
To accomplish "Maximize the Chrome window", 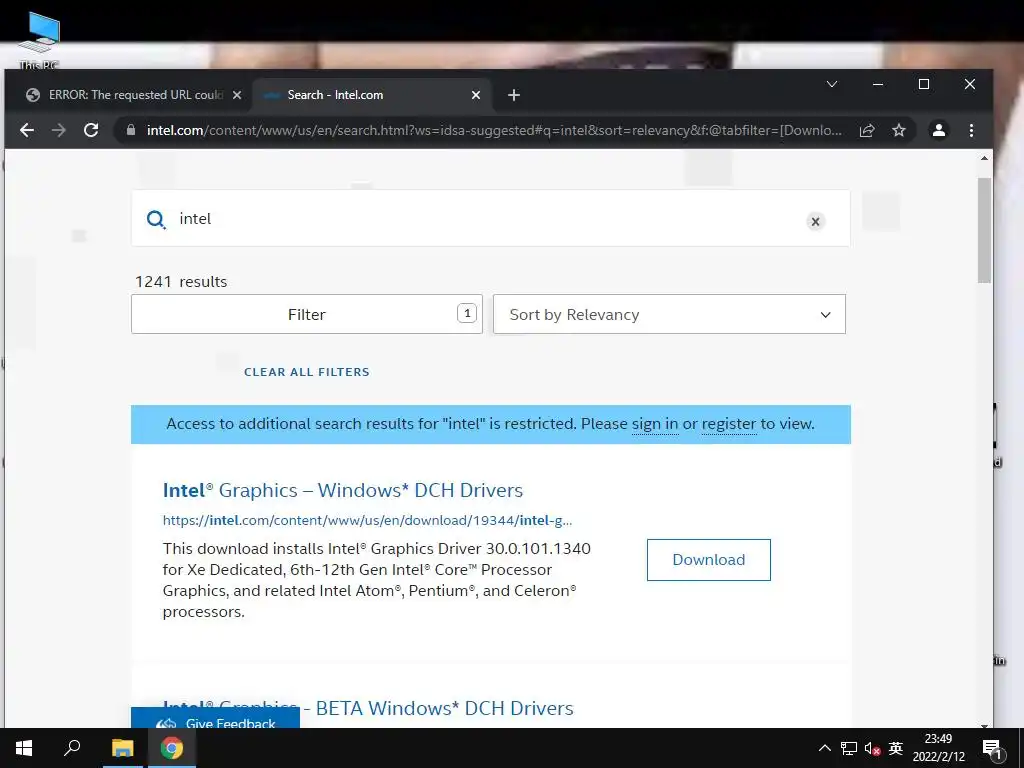I will 923,84.
